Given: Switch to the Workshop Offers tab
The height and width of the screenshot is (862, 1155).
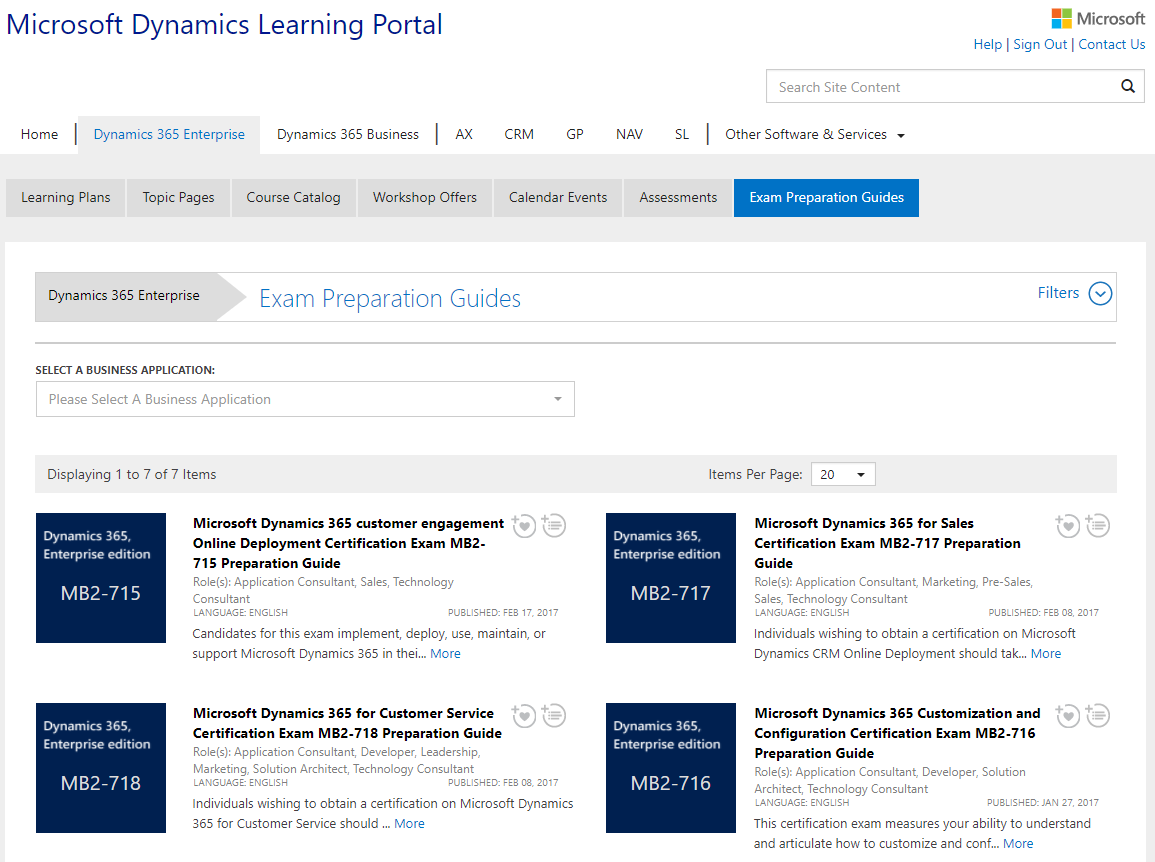Looking at the screenshot, I should pyautogui.click(x=424, y=197).
